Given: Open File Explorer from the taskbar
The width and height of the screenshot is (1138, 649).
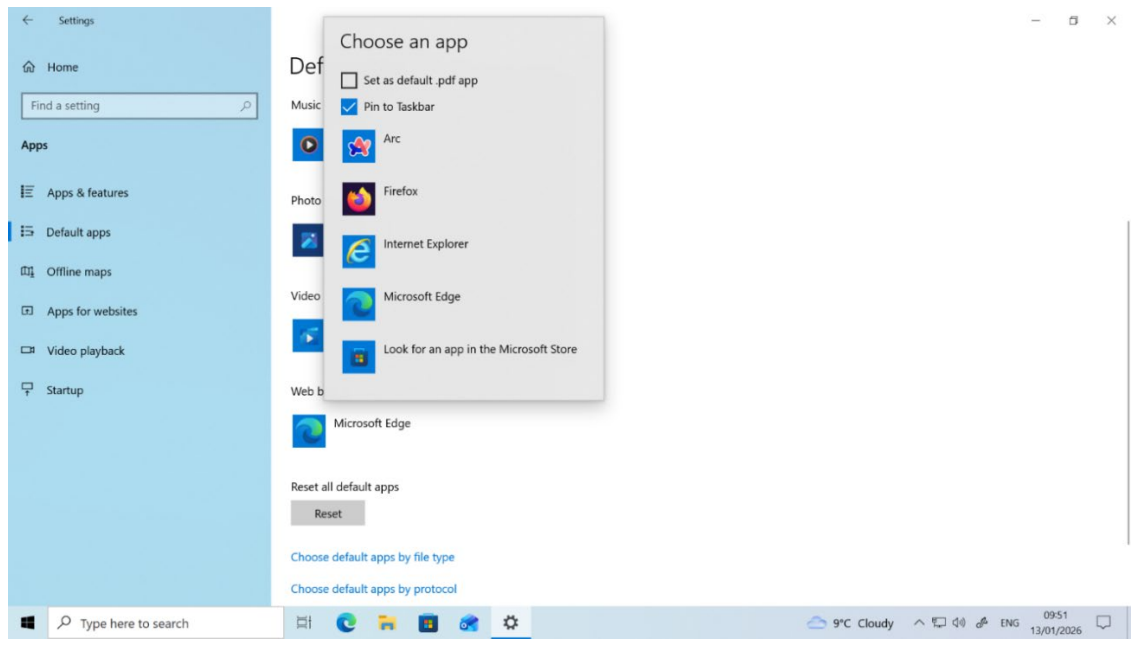Looking at the screenshot, I should click(x=387, y=623).
